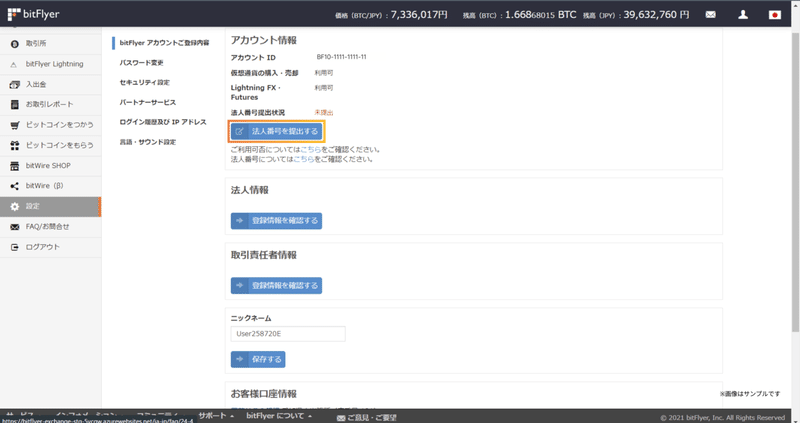Click 登録情報を確認する under 法人情報

coord(276,221)
